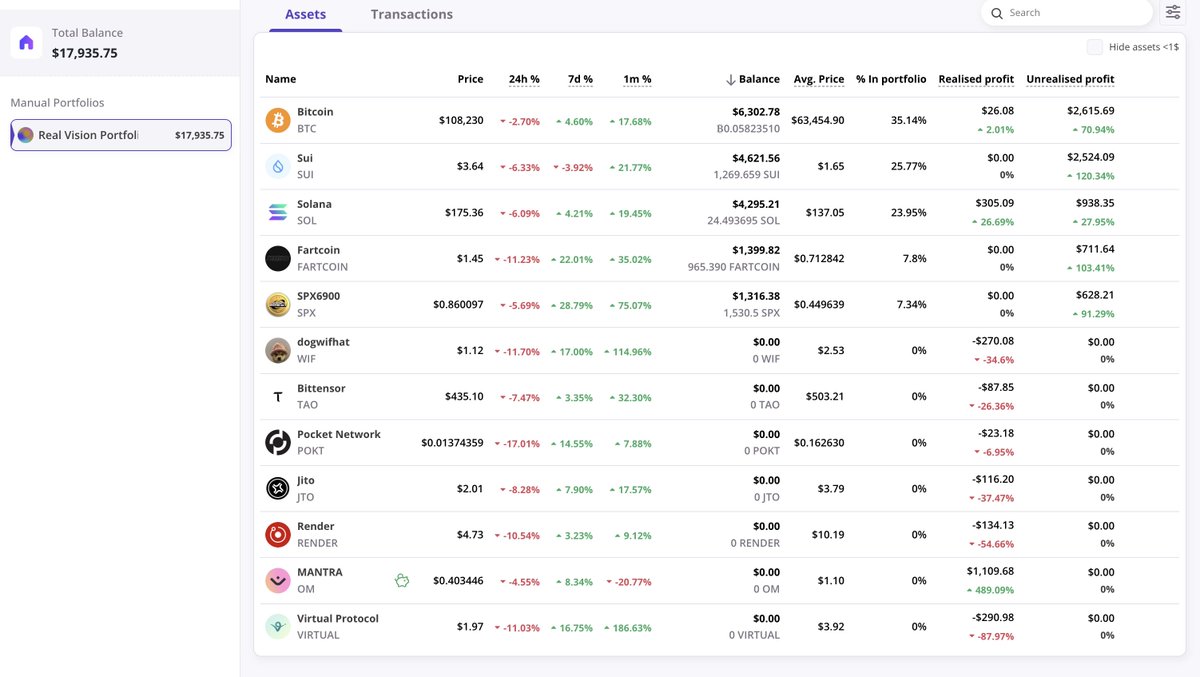Image resolution: width=1200 pixels, height=677 pixels.
Task: Click the Fartcoin logo icon
Action: click(x=278, y=258)
